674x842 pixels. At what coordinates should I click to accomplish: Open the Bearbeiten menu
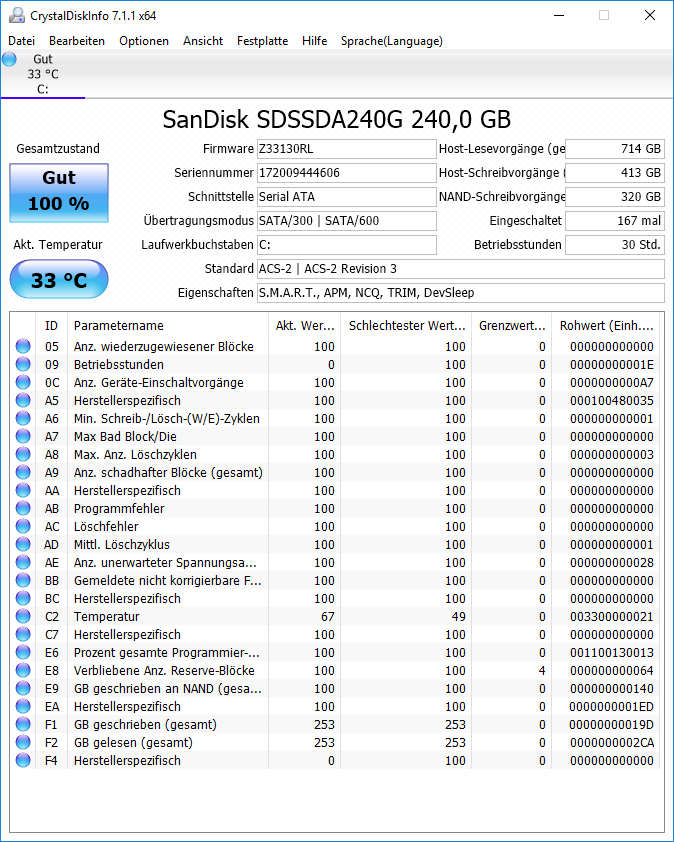[77, 41]
